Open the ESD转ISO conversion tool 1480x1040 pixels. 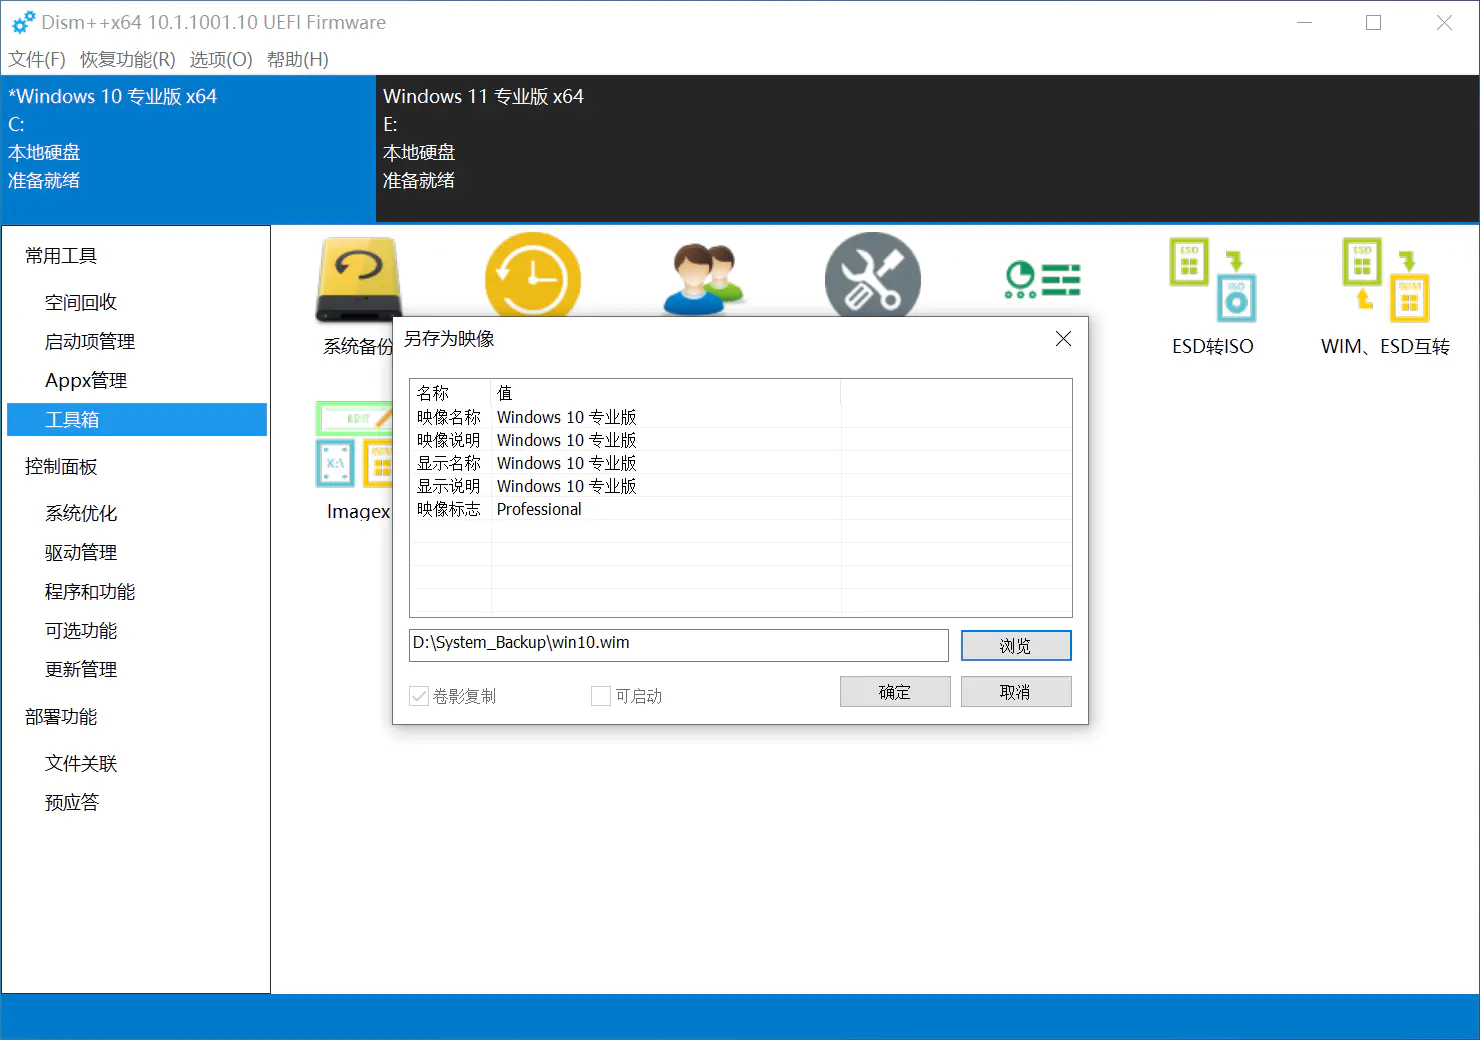pos(1213,280)
